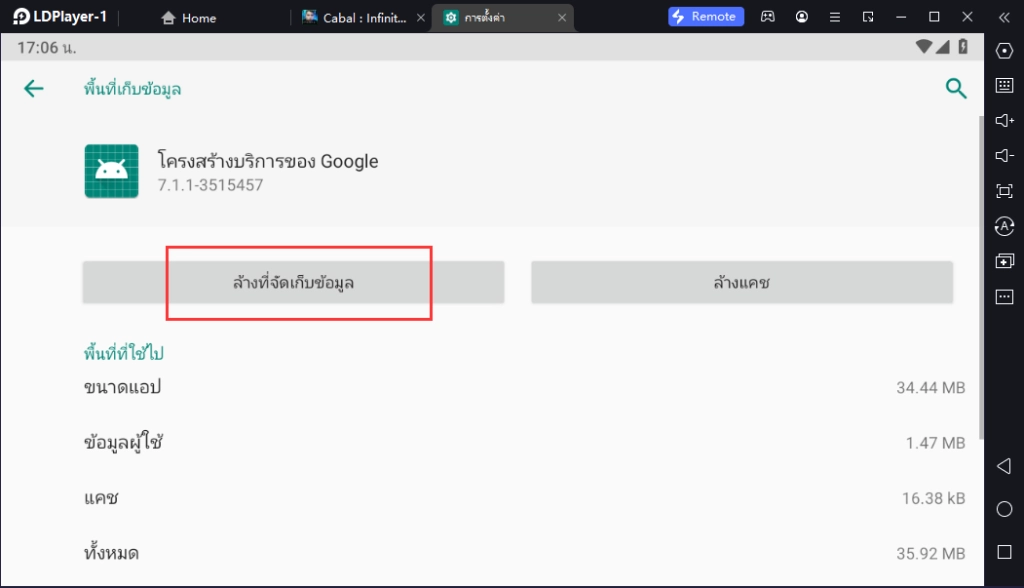The image size is (1024, 588).
Task: Click version text 7.1.1-3515457
Action: click(x=210, y=185)
